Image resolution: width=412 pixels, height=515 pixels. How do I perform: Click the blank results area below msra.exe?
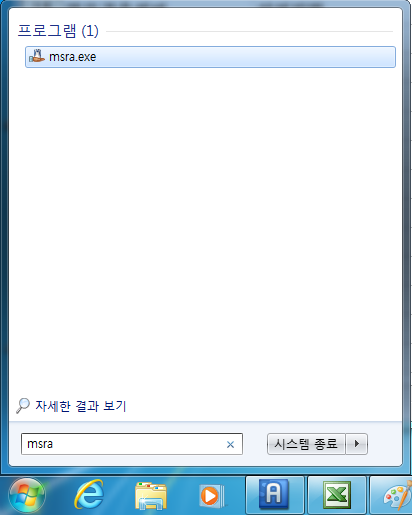(x=205, y=230)
